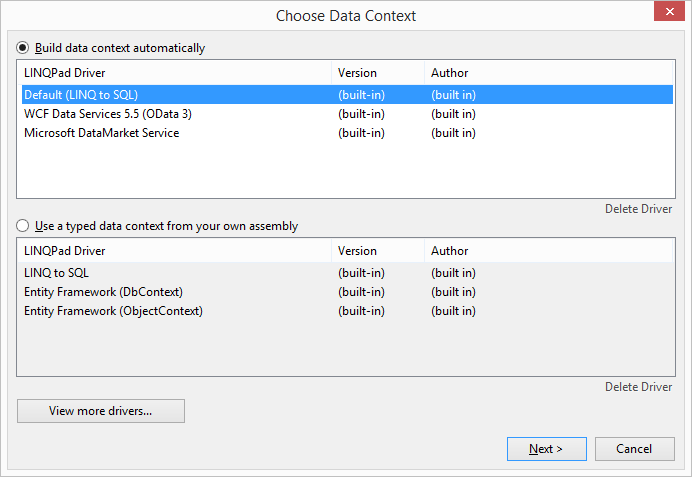Viewport: 692px width, 477px height.
Task: Click the lower Delete Driver link
Action: 638,387
